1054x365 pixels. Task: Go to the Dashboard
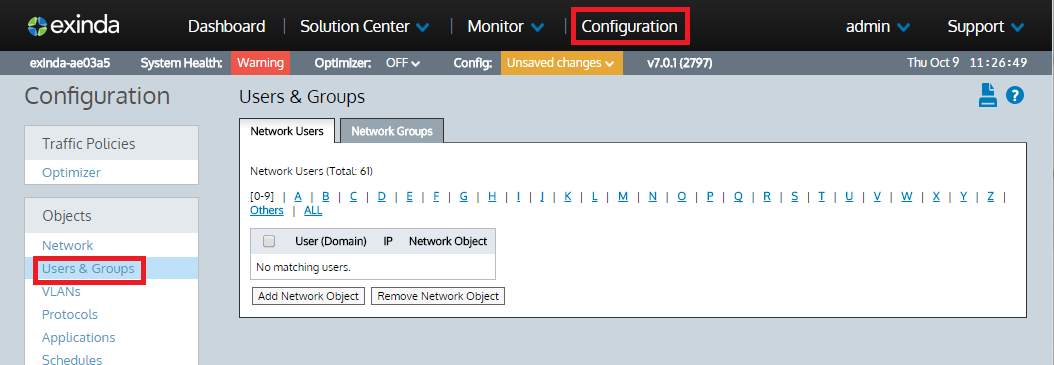pyautogui.click(x=227, y=26)
